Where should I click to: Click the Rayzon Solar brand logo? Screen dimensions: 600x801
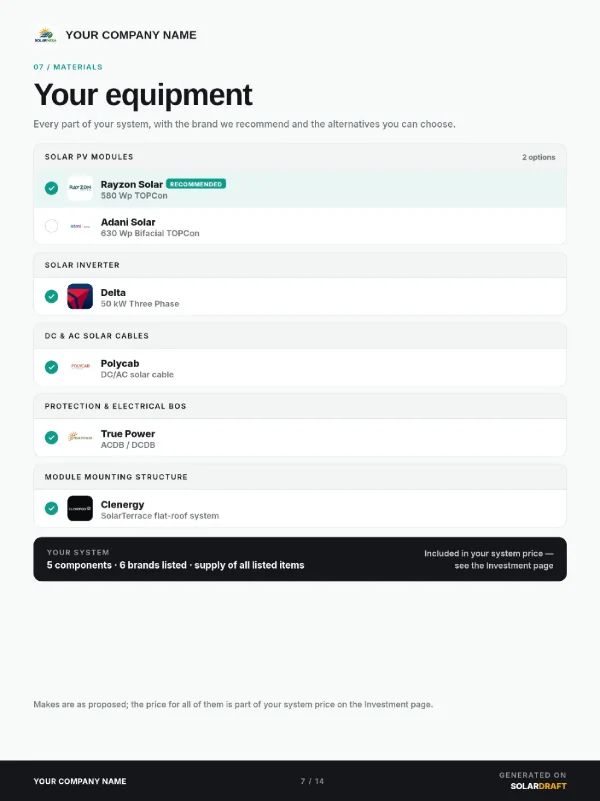coord(80,188)
